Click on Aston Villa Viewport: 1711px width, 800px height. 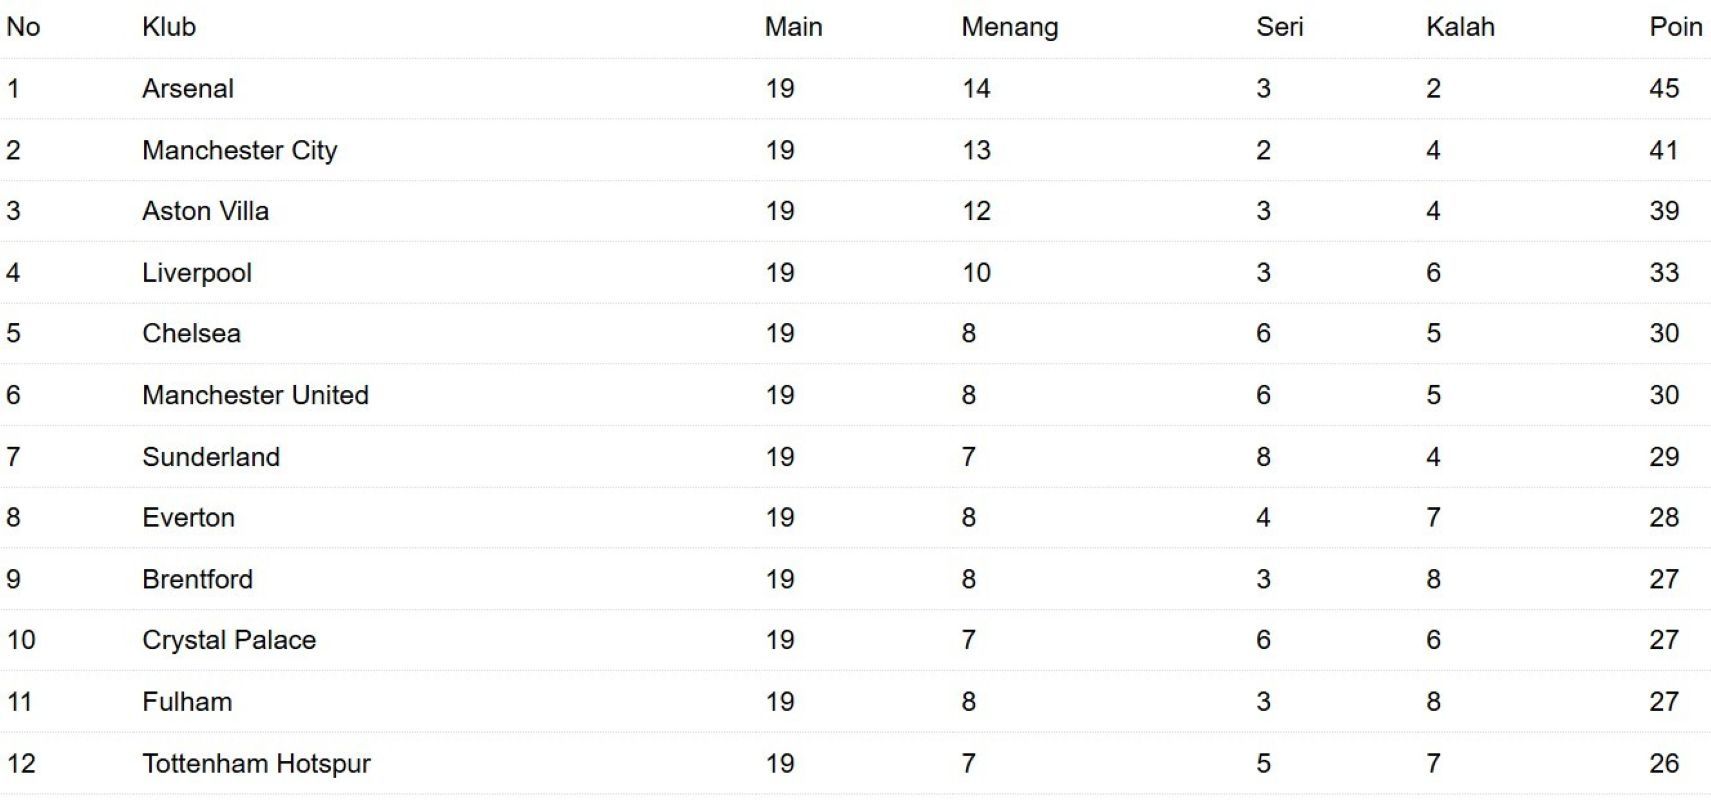(205, 211)
